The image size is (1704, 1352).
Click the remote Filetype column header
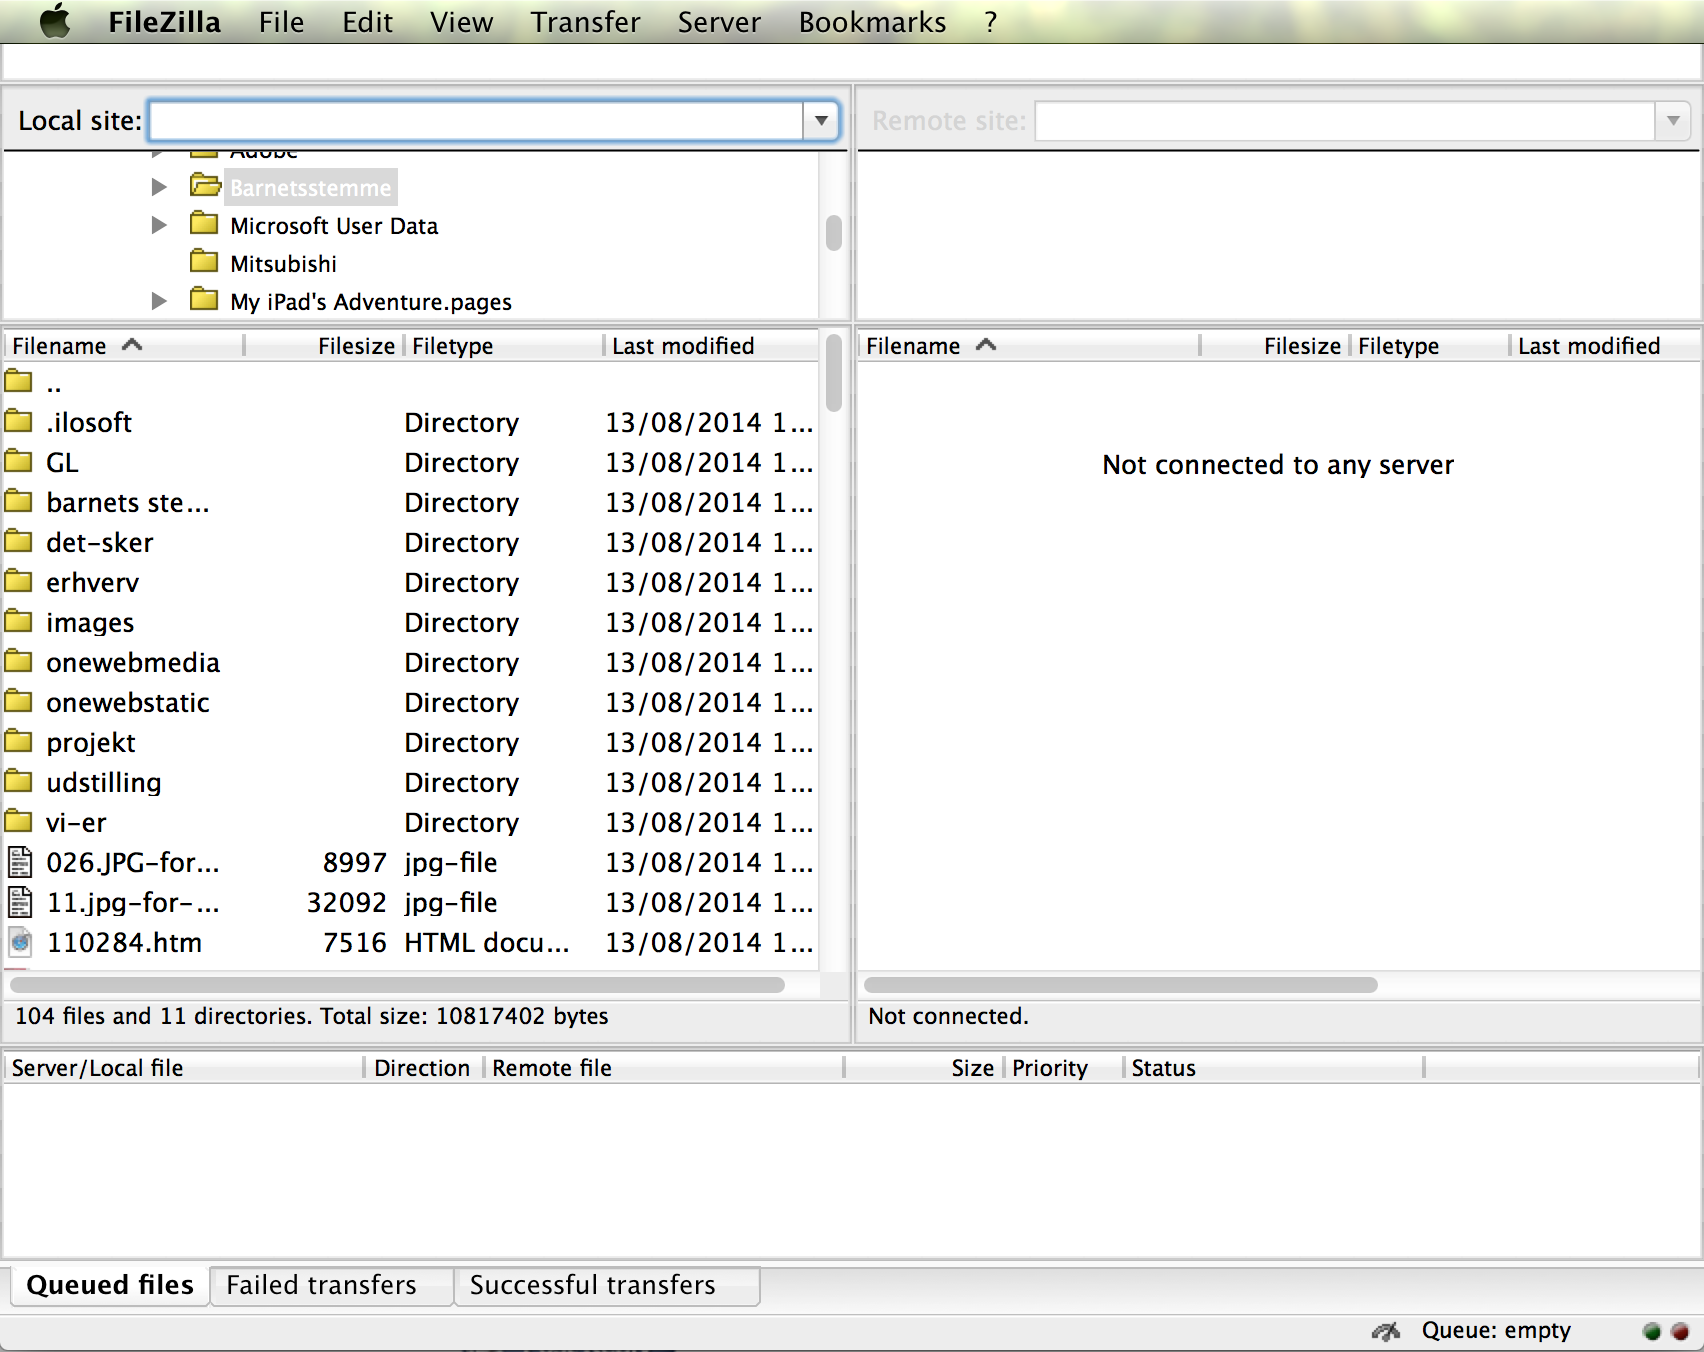point(1429,346)
